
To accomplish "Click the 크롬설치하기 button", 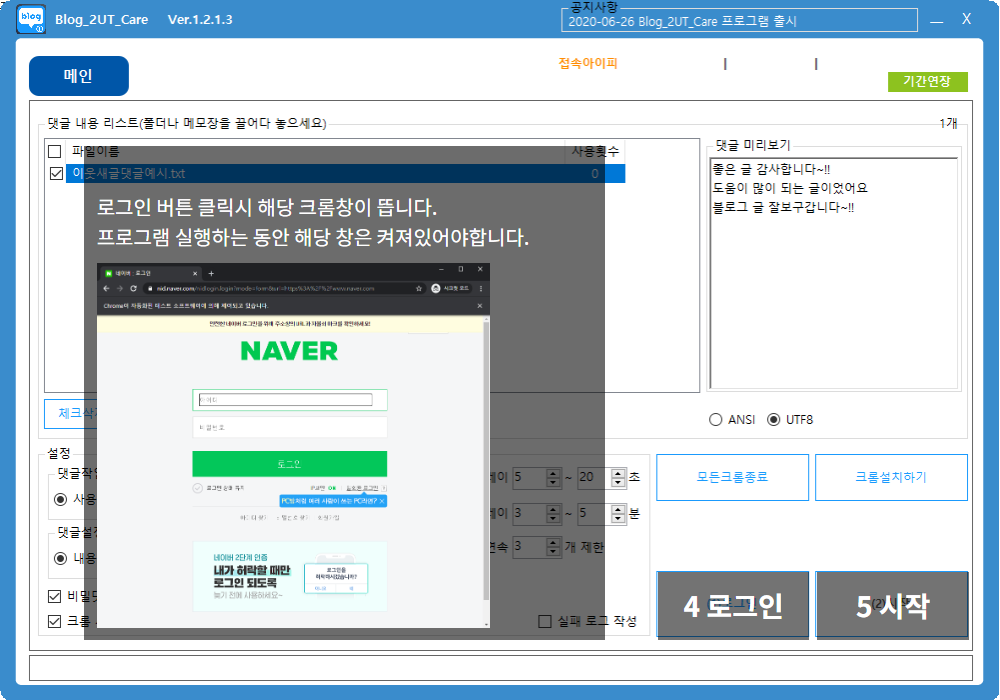I will 891,477.
